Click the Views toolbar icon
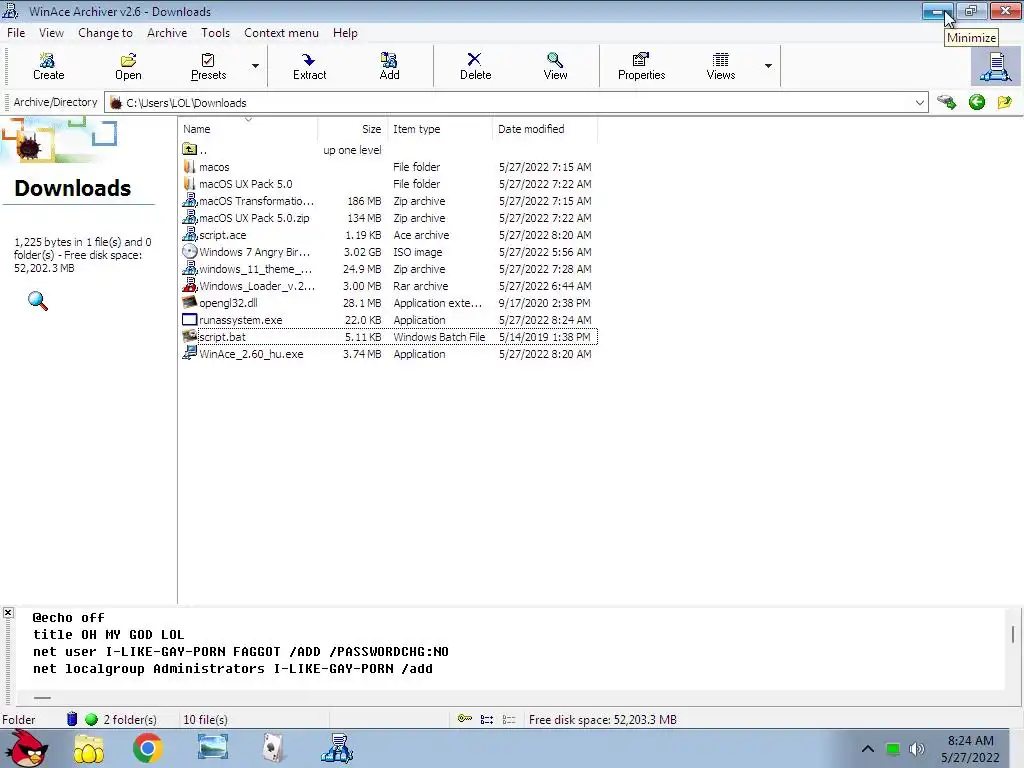Image resolution: width=1024 pixels, height=768 pixels. tap(720, 66)
